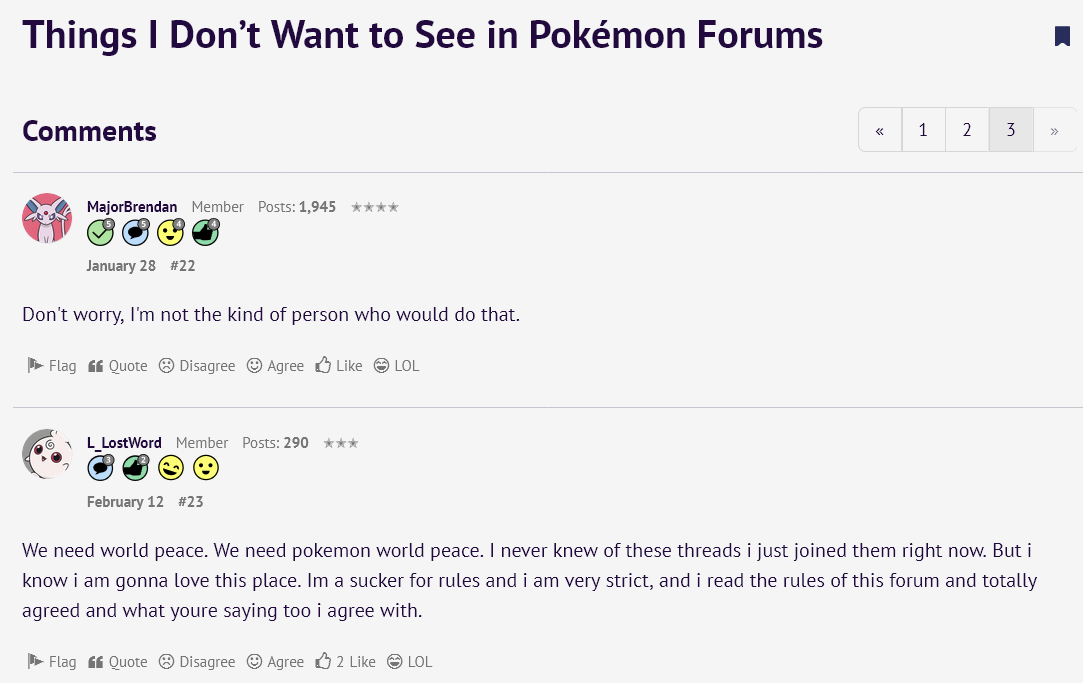React LOL to L_LostWord's comment

coord(410,662)
